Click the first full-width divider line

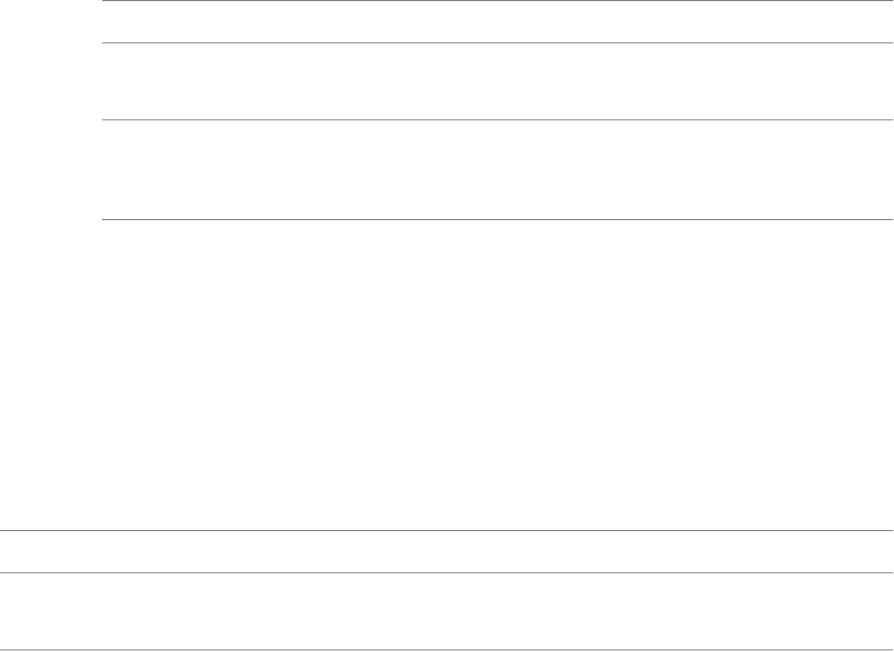pyautogui.click(x=447, y=530)
